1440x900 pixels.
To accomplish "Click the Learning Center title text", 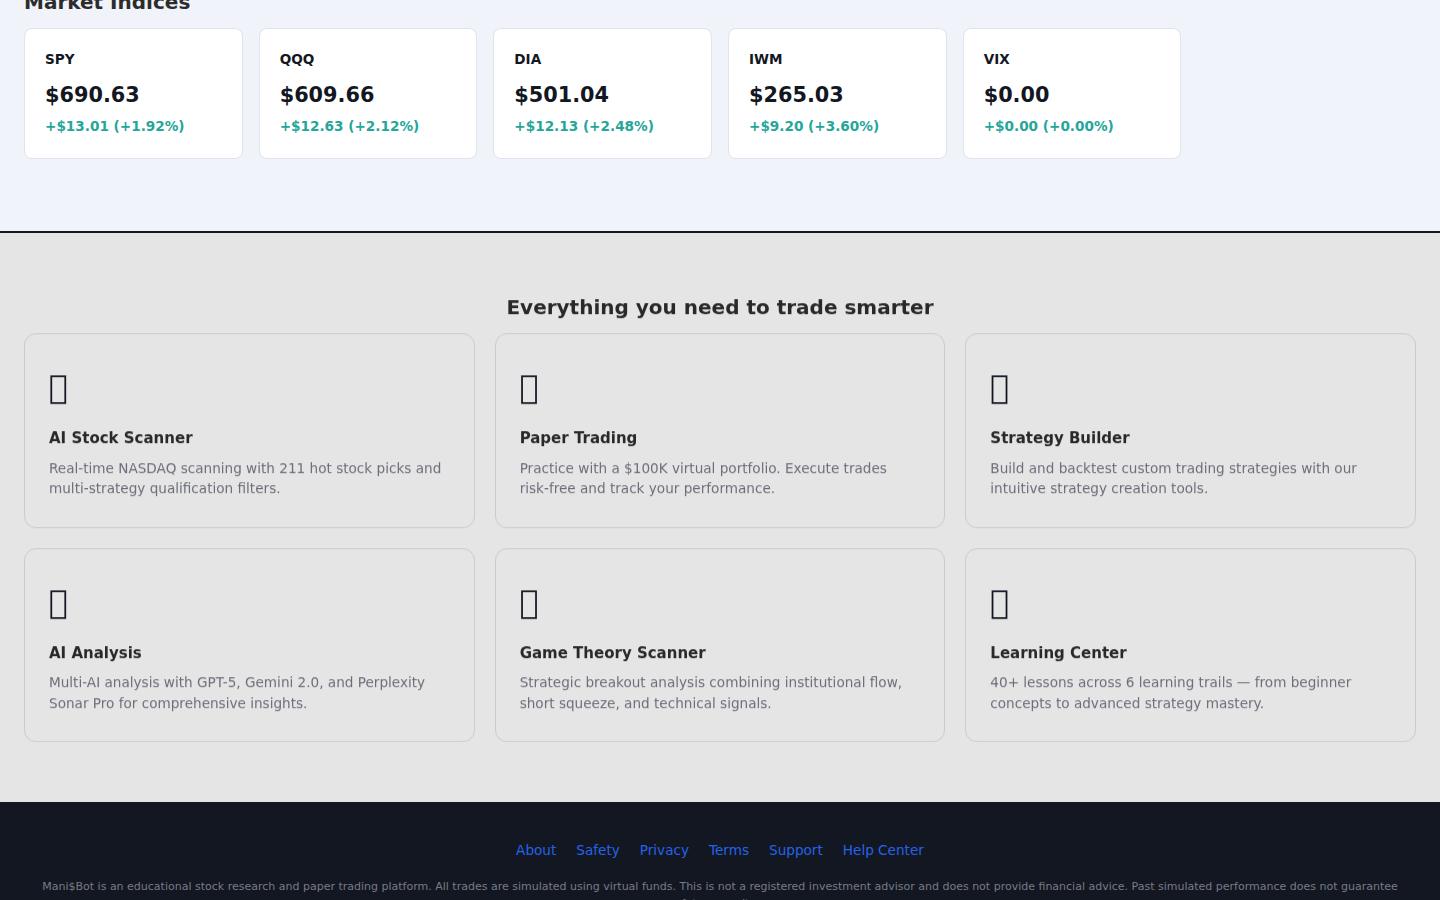I will (x=1058, y=653).
